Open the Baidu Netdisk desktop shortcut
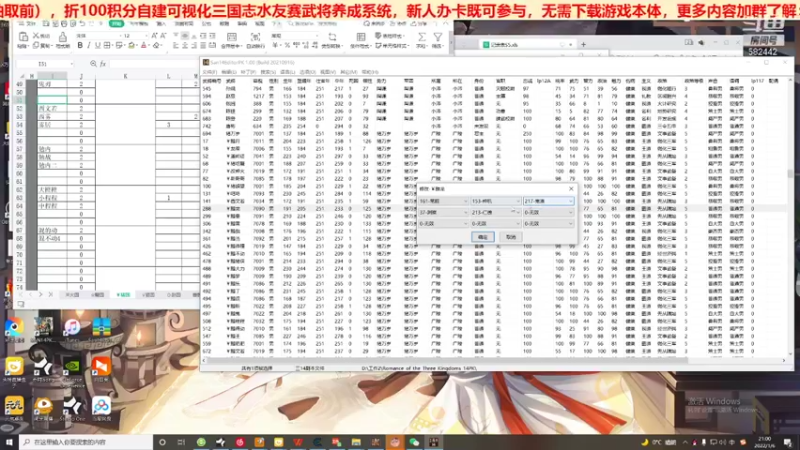 (101, 409)
